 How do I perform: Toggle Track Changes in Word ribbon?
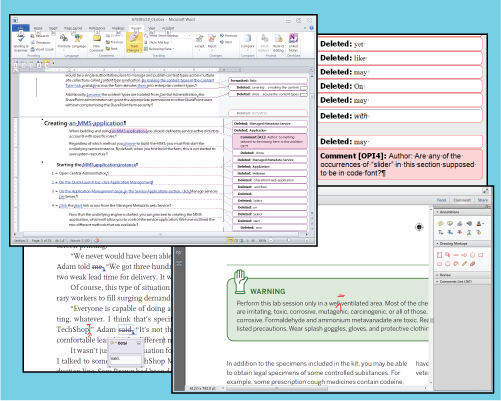134,43
